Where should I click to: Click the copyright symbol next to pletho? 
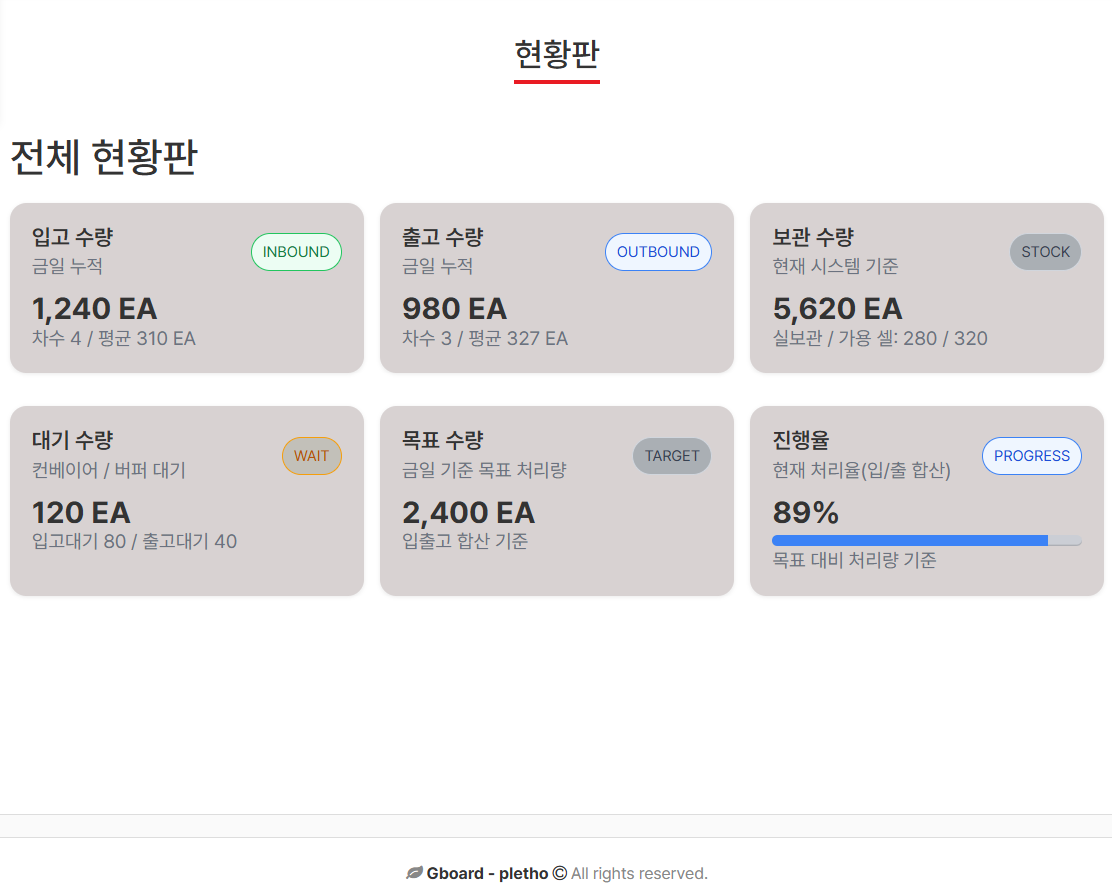[559, 873]
